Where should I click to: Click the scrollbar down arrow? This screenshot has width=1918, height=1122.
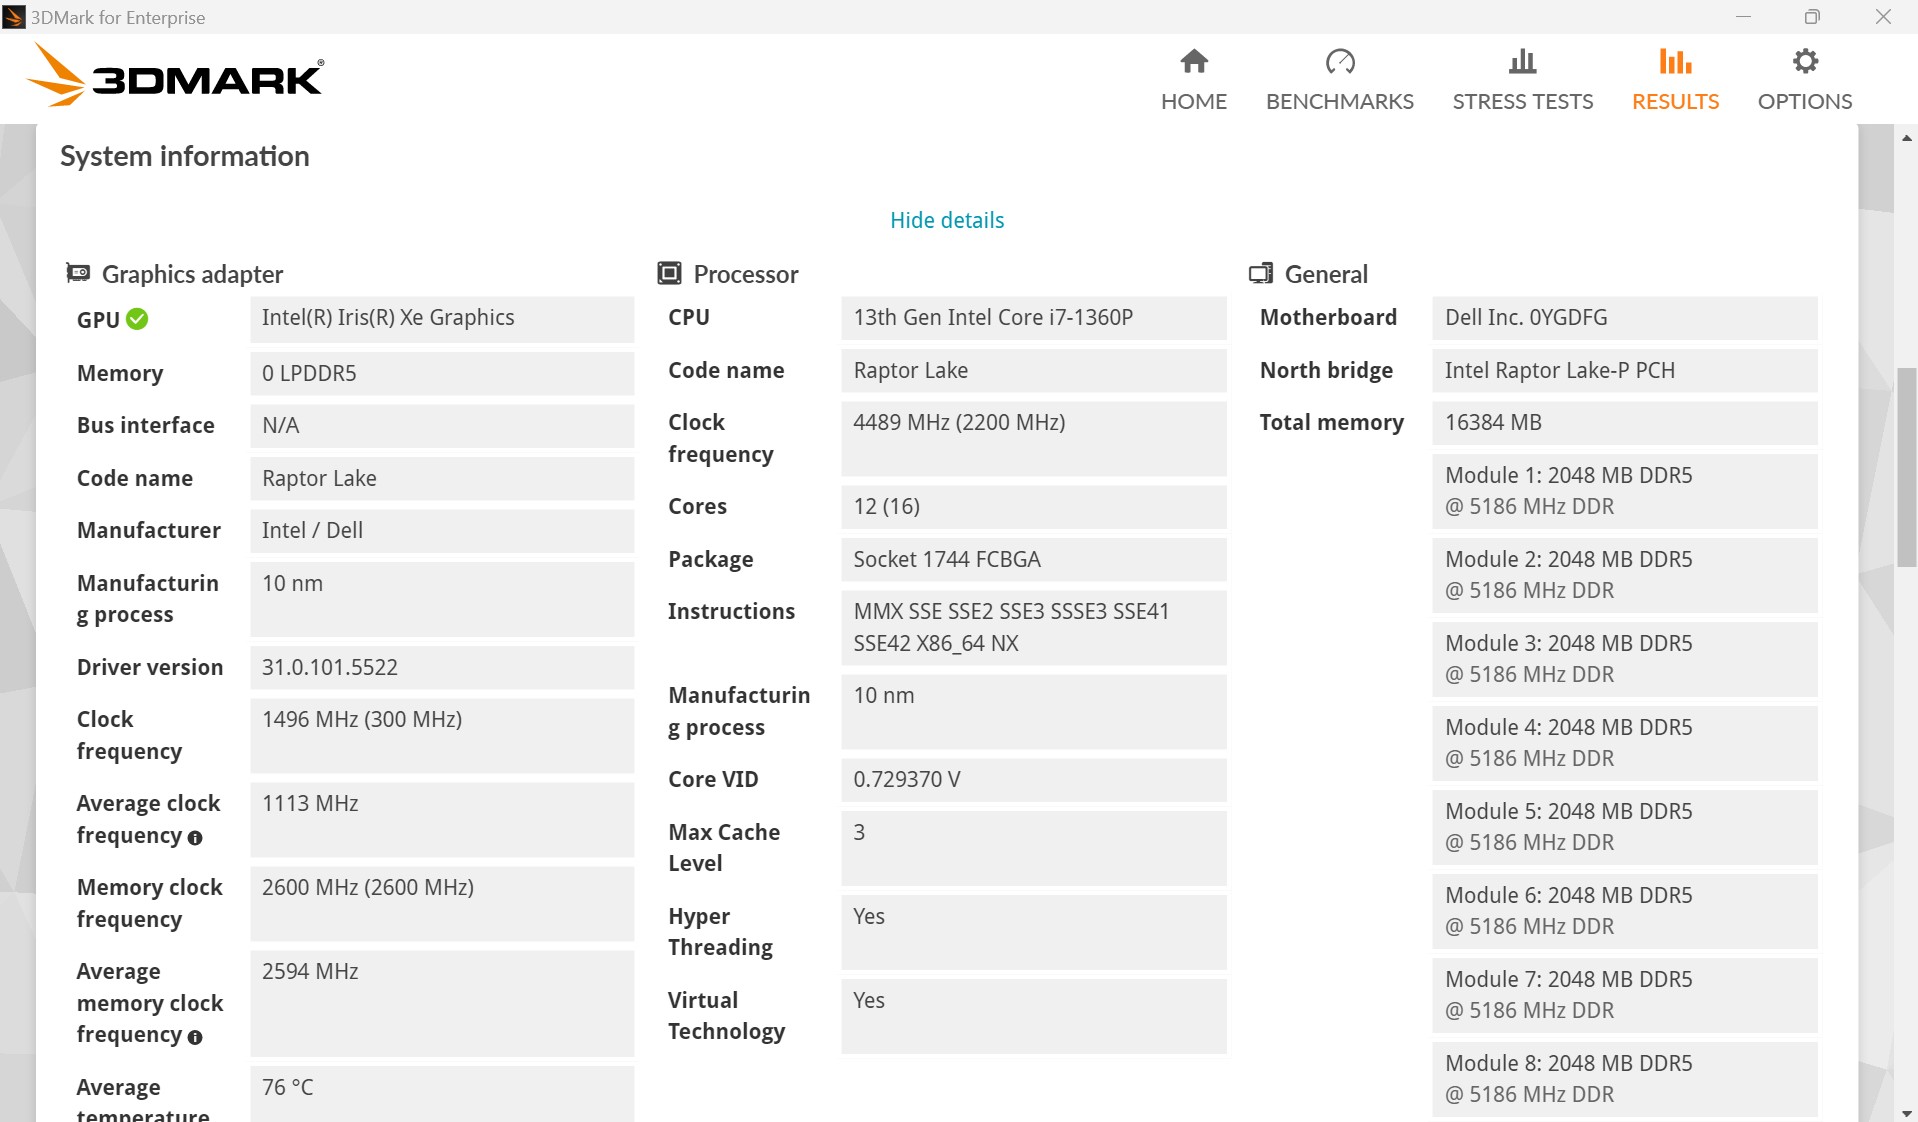point(1906,1113)
